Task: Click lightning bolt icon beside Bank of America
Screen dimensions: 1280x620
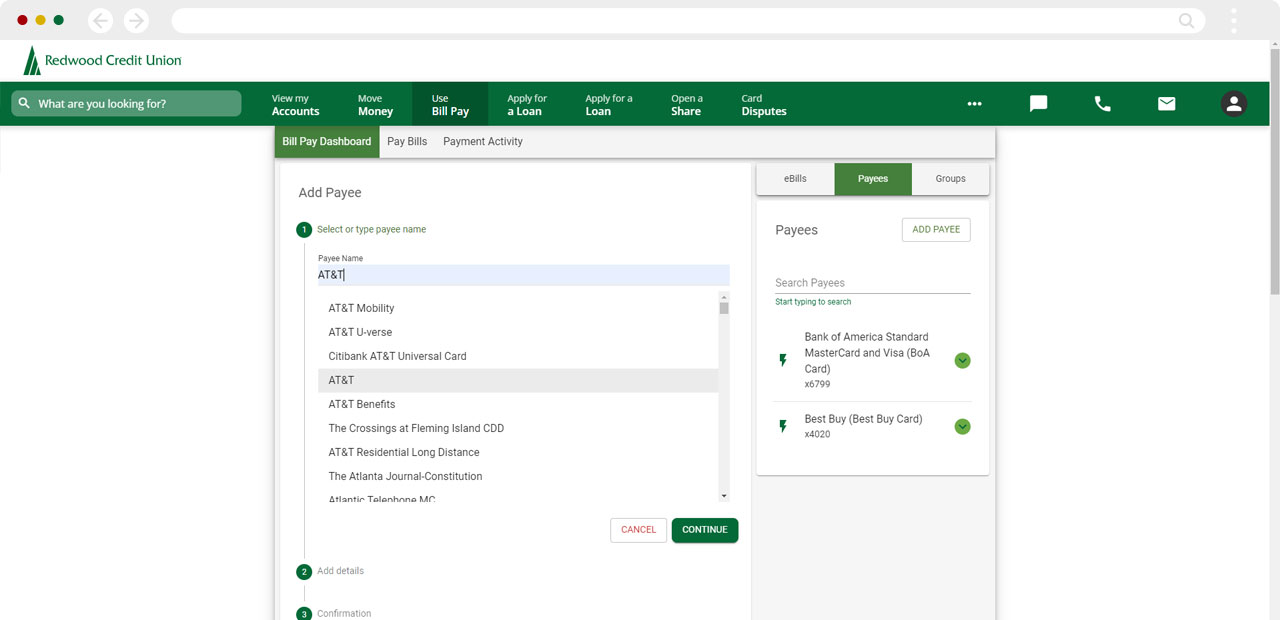Action: 783,360
